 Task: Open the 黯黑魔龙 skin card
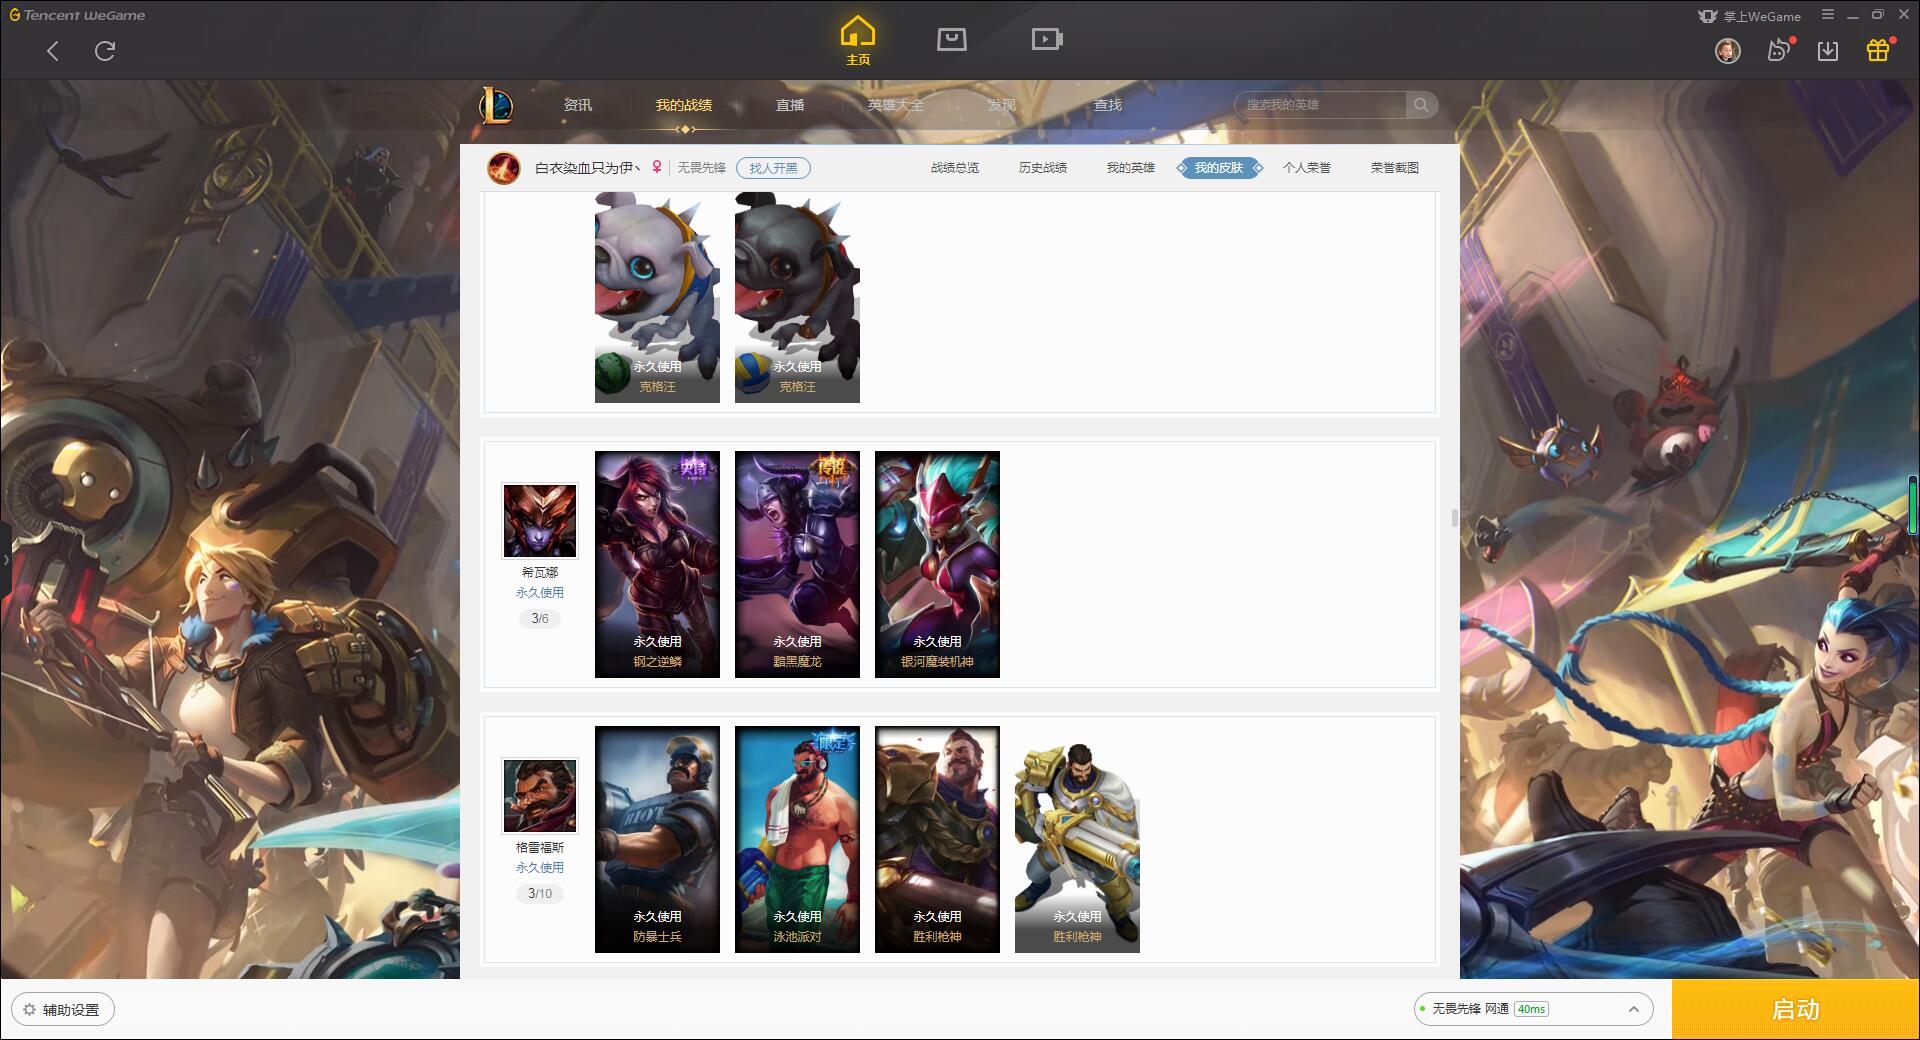[797, 564]
